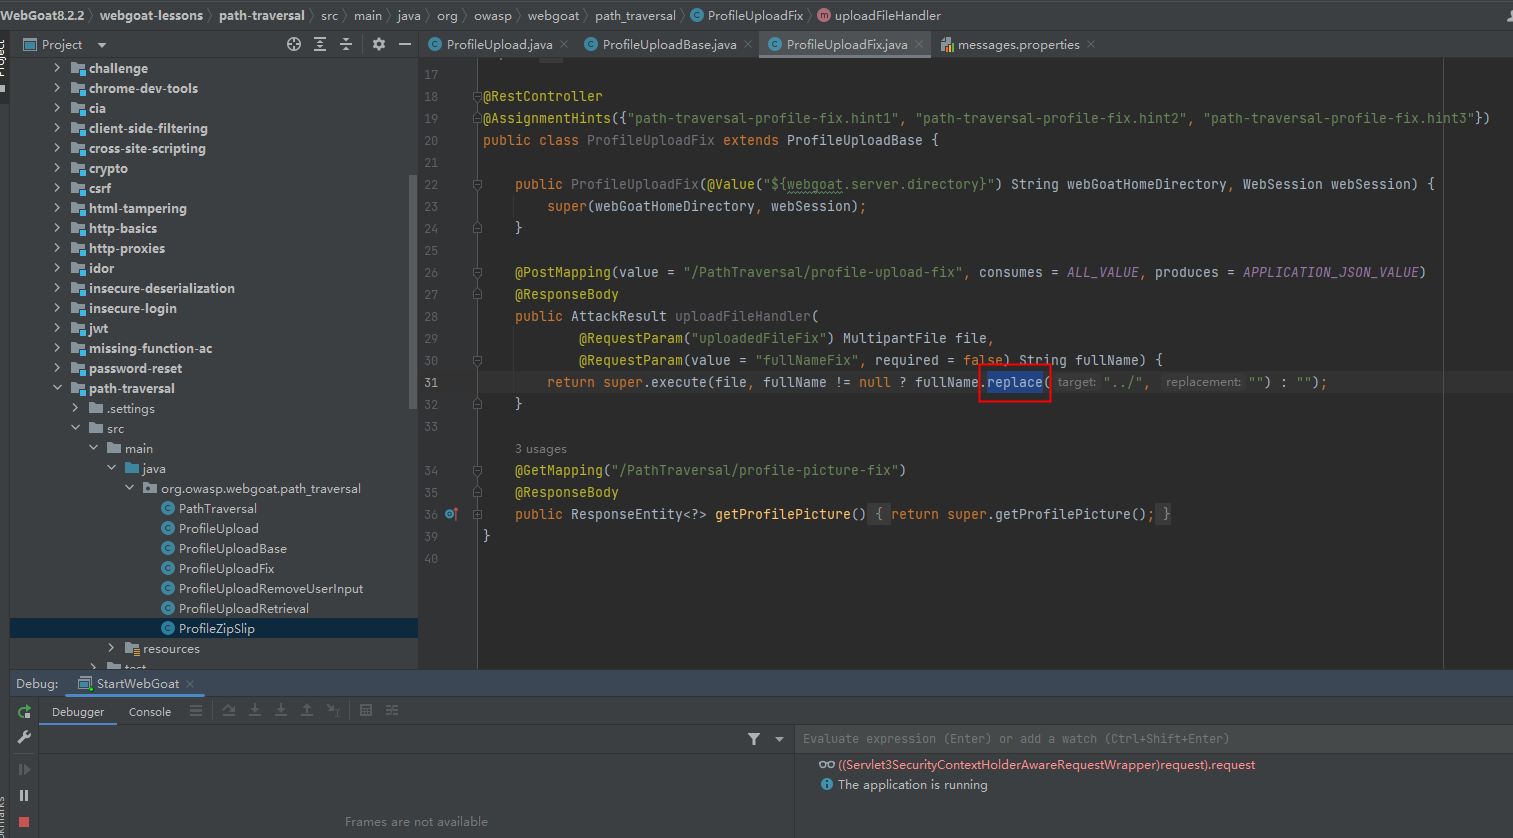Expand the jwt folder

point(57,328)
